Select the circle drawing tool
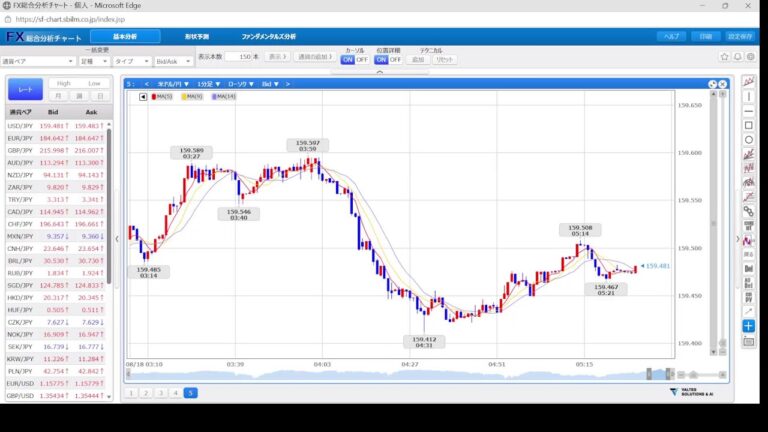 (748, 140)
